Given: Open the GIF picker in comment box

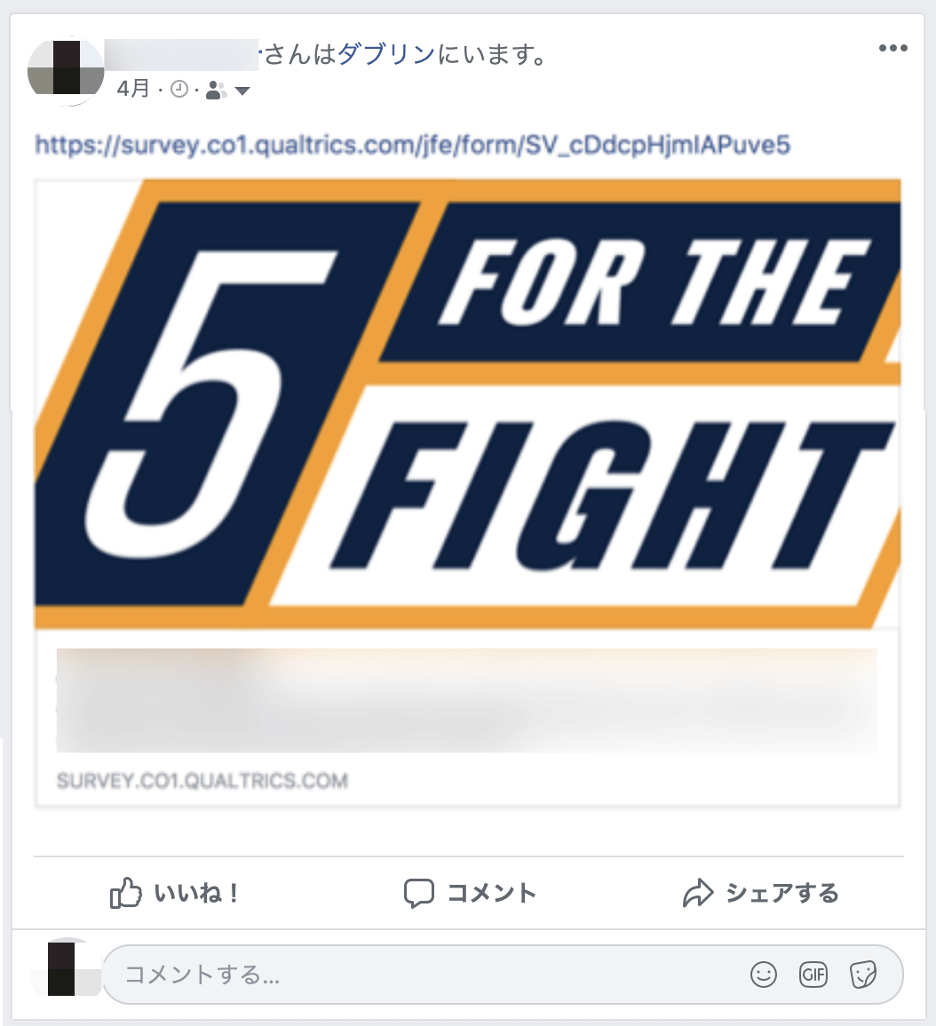Looking at the screenshot, I should [x=813, y=974].
